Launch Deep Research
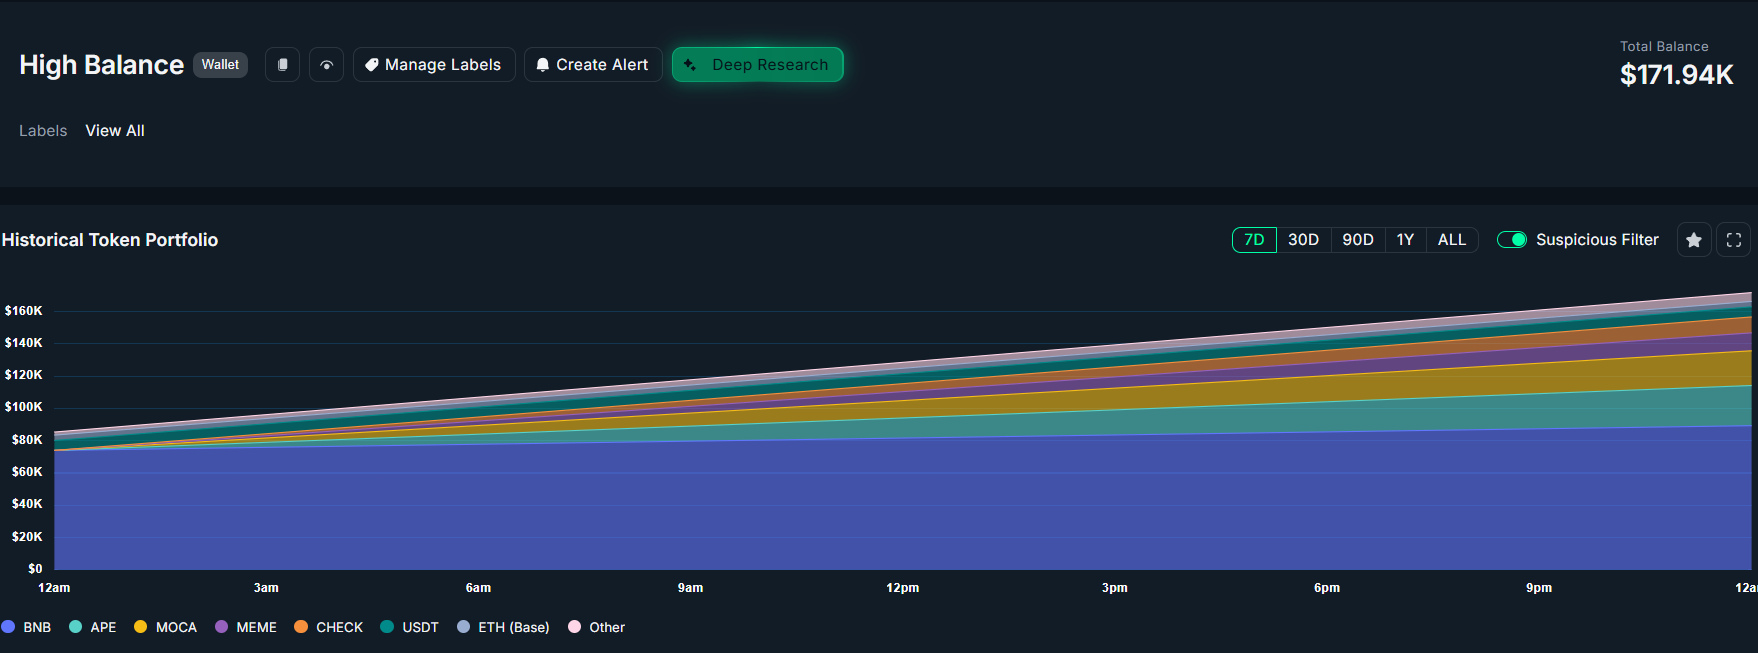This screenshot has width=1758, height=653. [x=757, y=65]
